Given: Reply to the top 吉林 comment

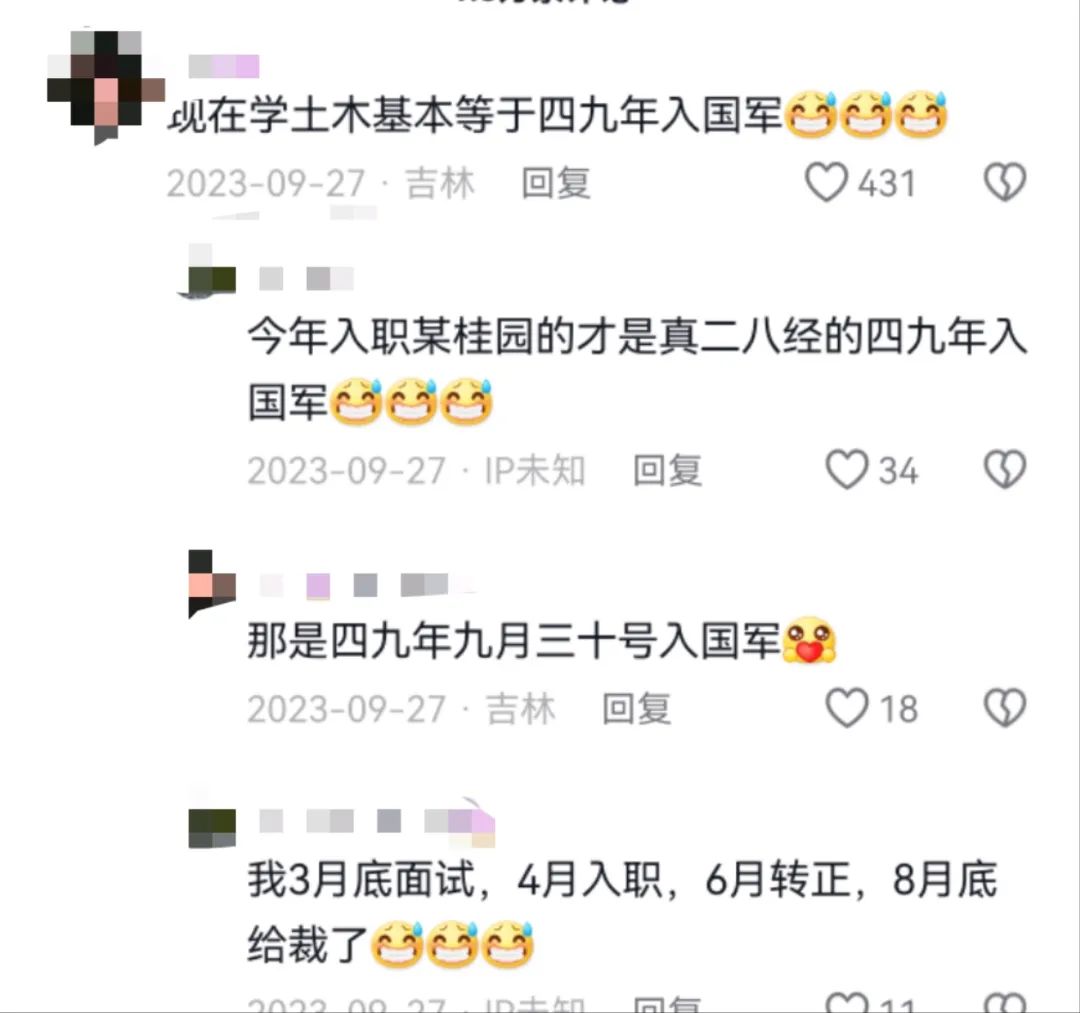Looking at the screenshot, I should coord(556,183).
